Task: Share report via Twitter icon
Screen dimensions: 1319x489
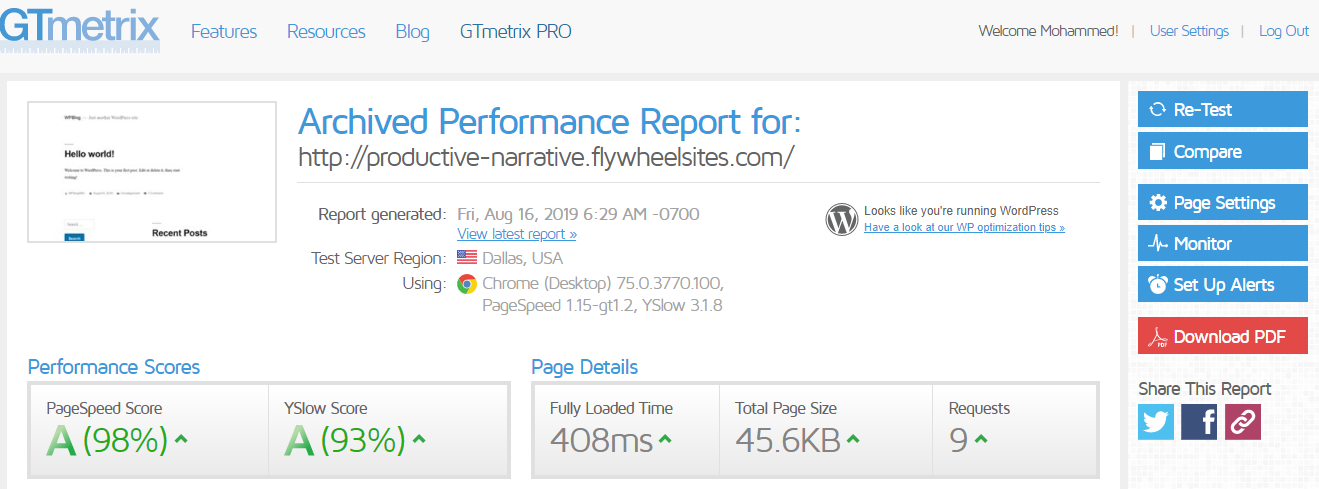Action: (x=1156, y=422)
